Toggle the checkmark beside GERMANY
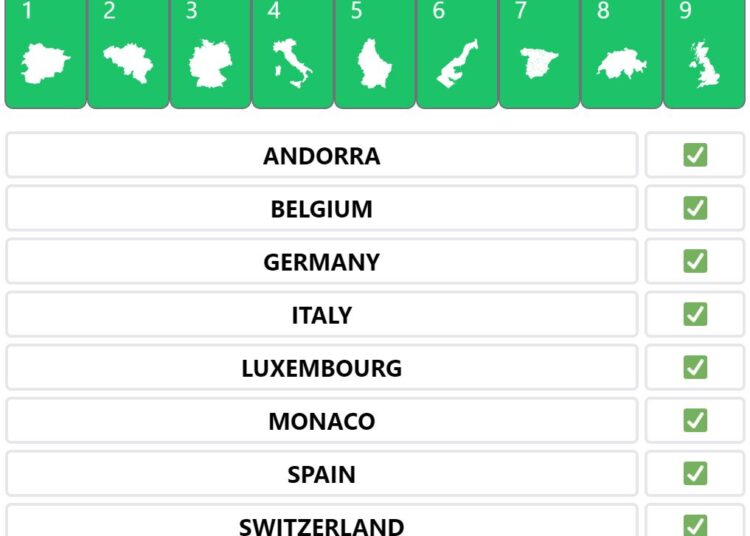Screen dimensions: 750x536 695,261
